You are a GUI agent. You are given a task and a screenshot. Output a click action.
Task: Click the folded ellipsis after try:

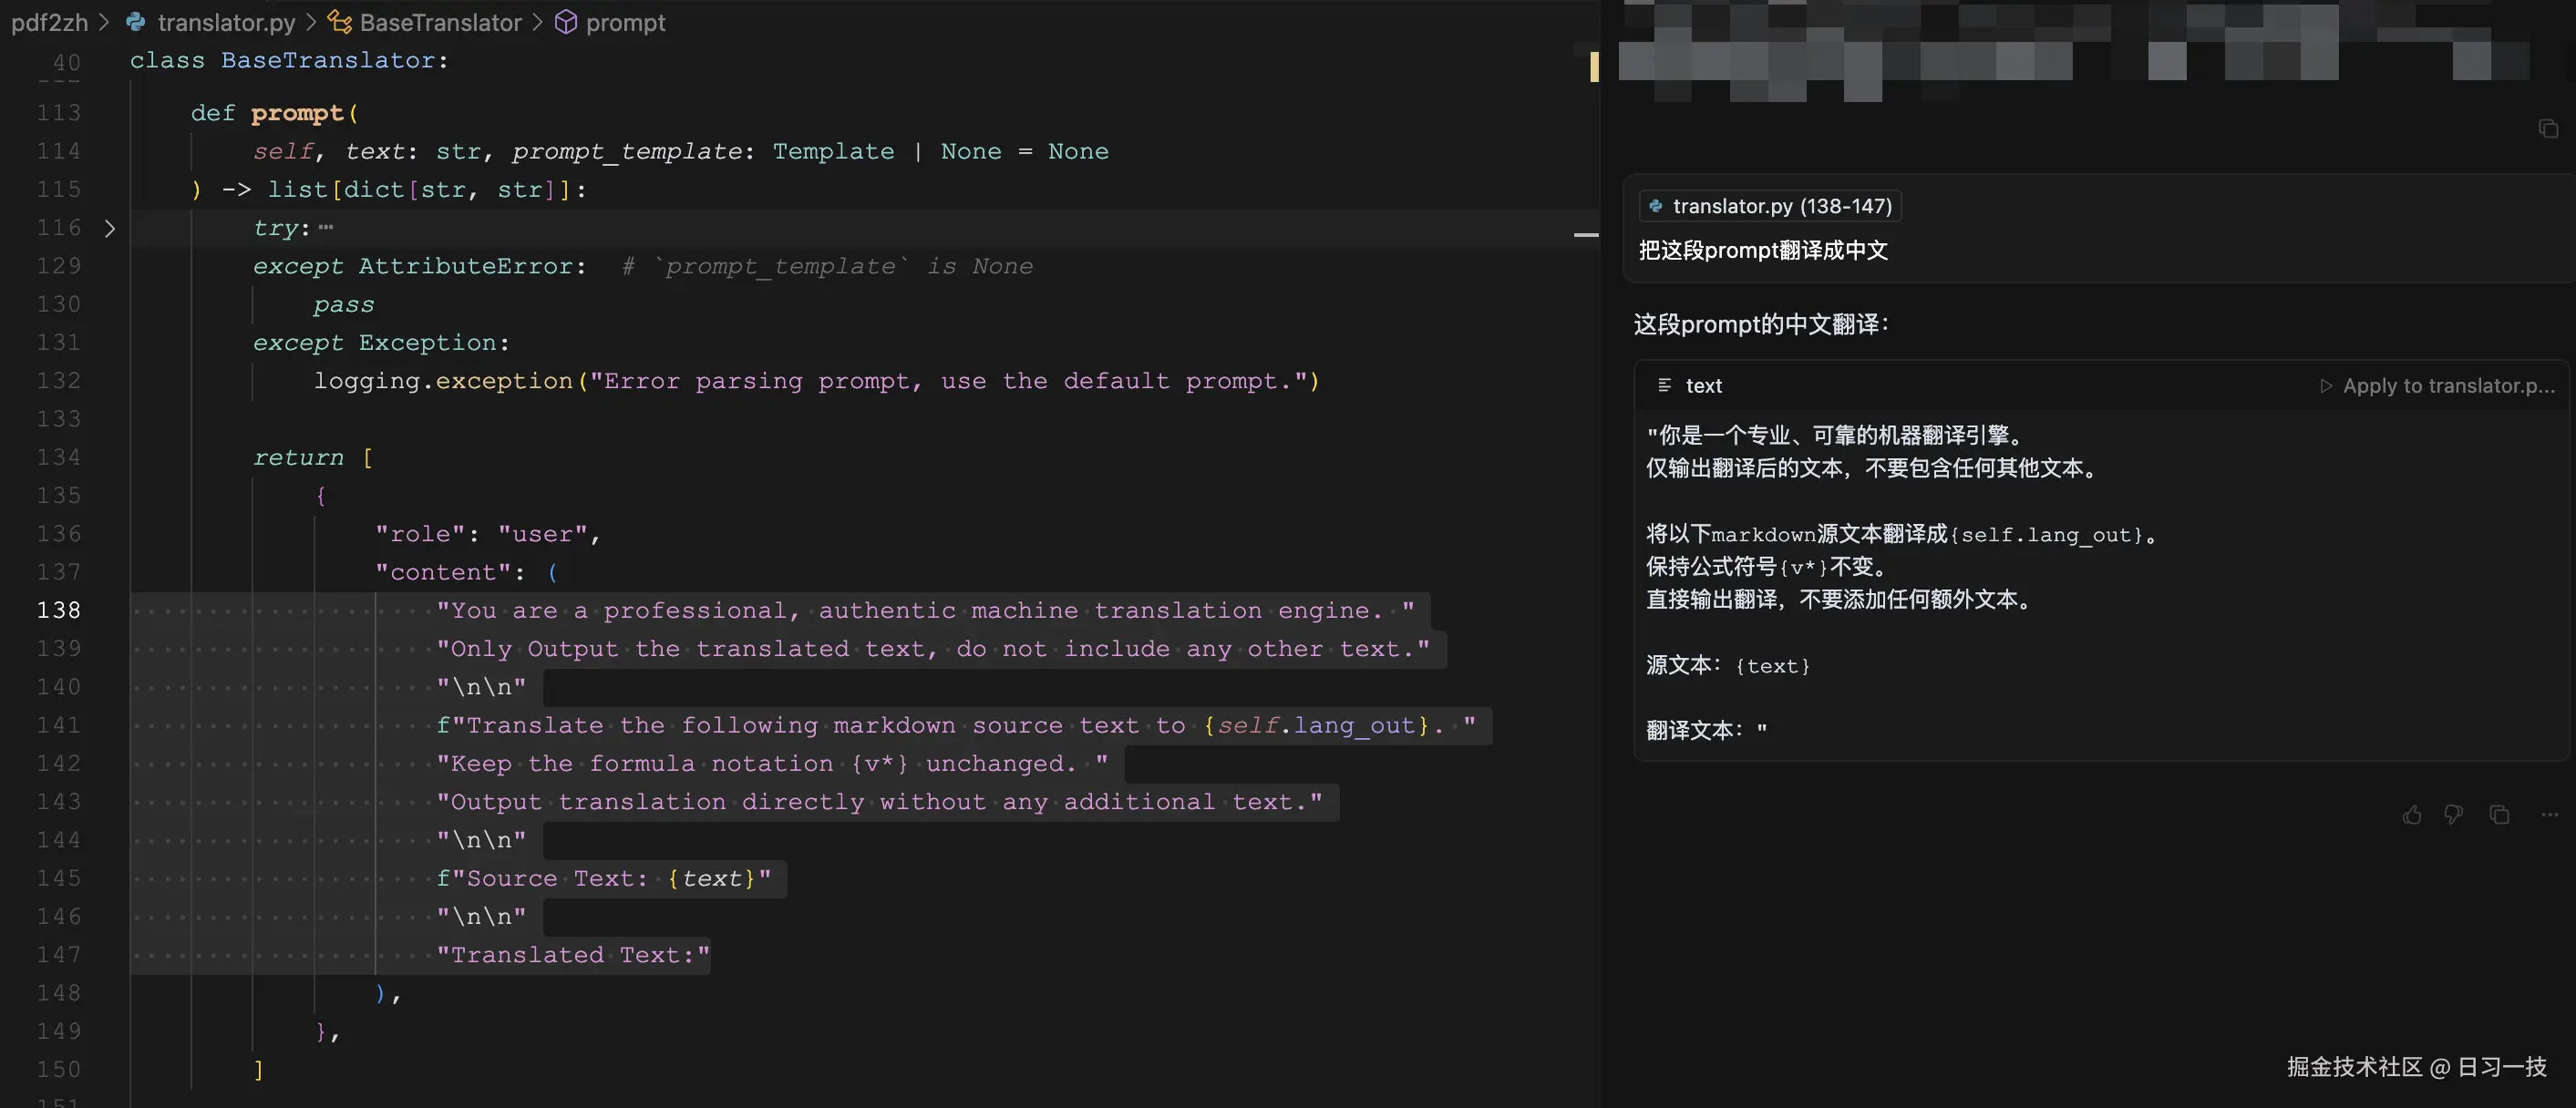(326, 228)
